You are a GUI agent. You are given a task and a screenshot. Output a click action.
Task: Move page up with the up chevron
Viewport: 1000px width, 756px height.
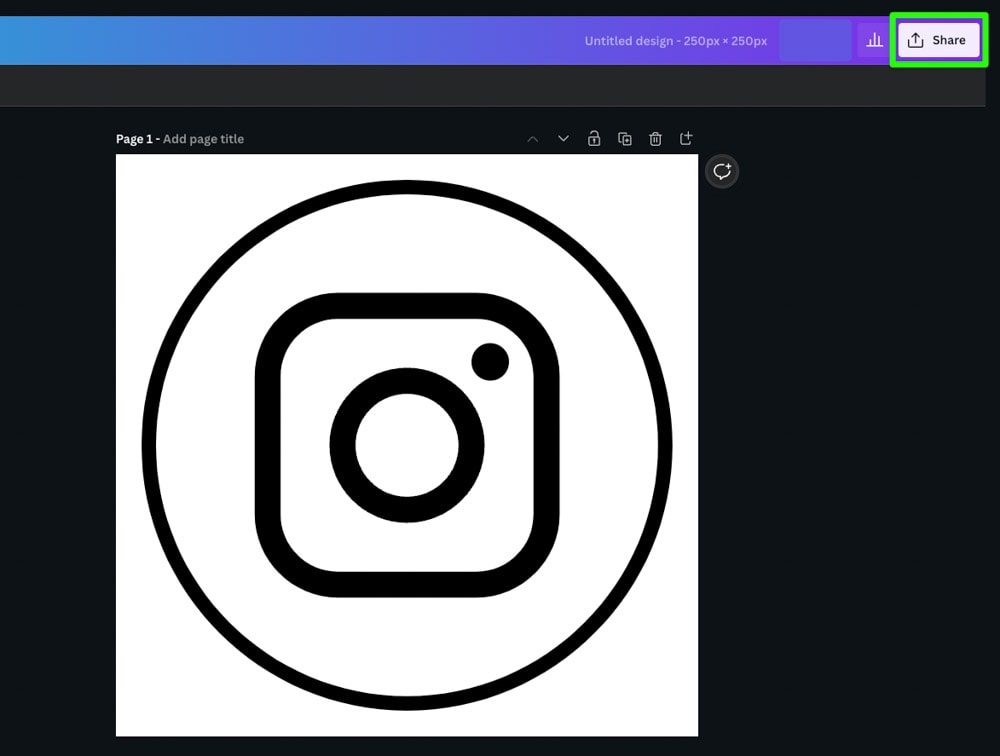[533, 138]
